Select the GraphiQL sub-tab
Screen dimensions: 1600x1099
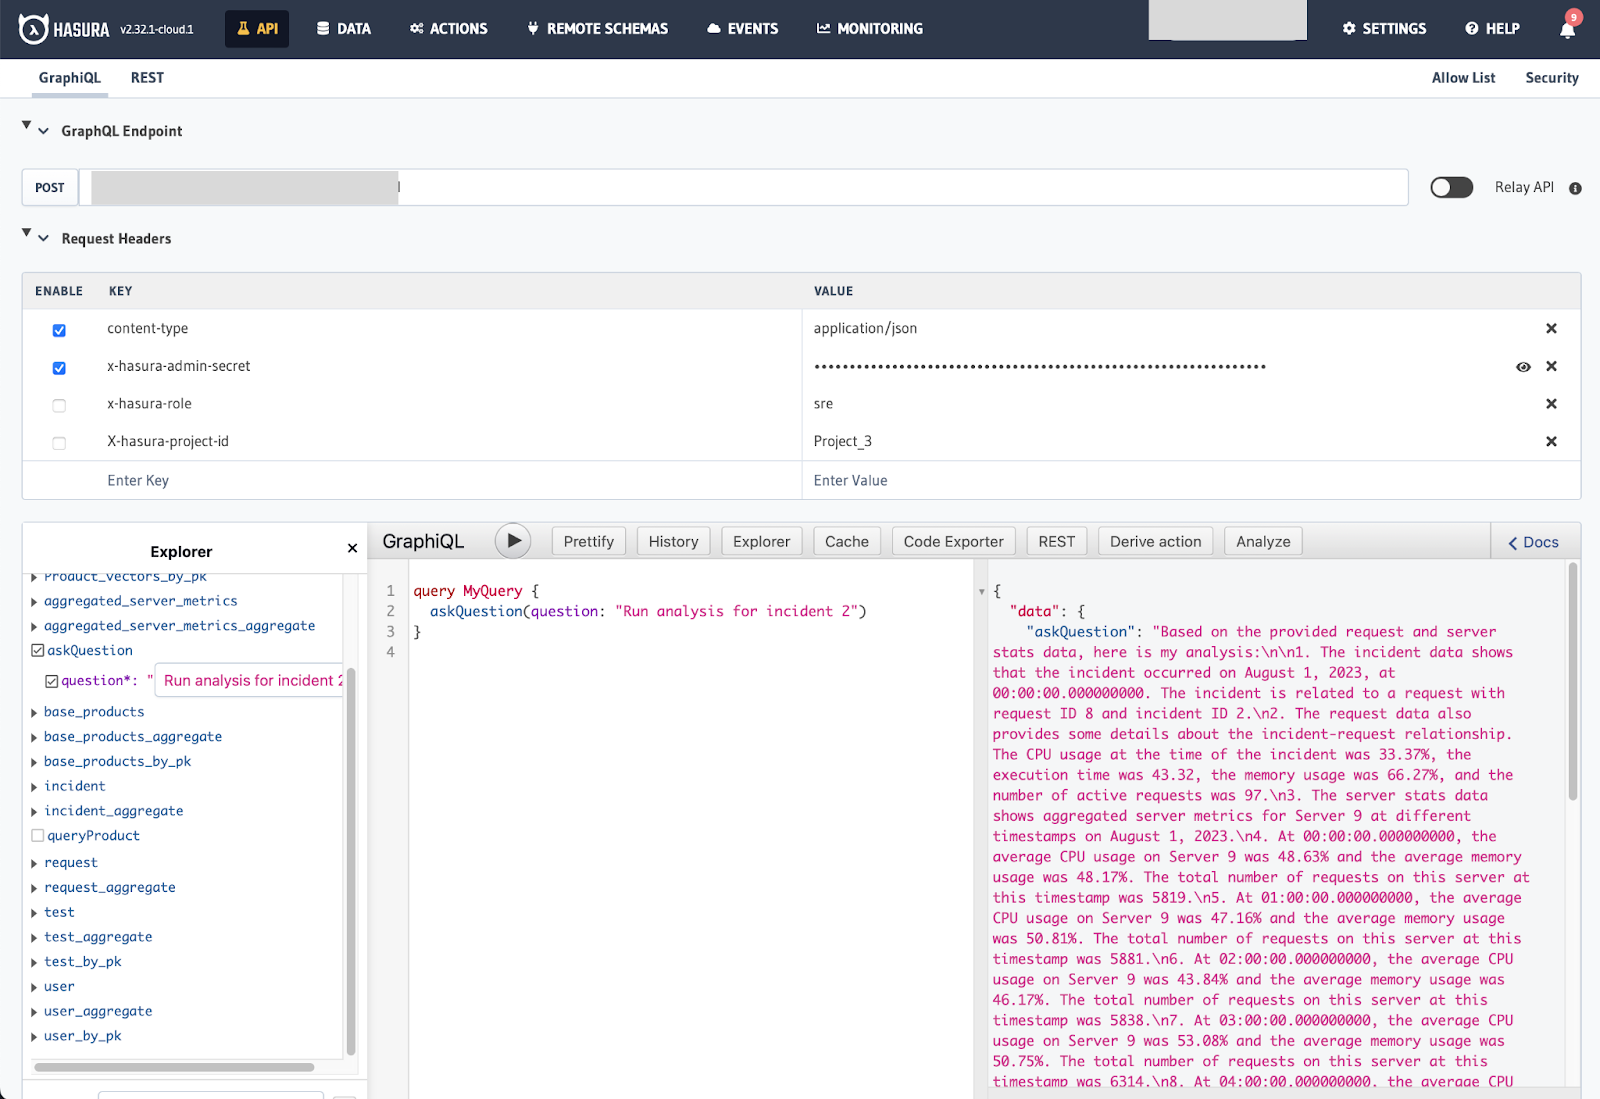click(70, 78)
